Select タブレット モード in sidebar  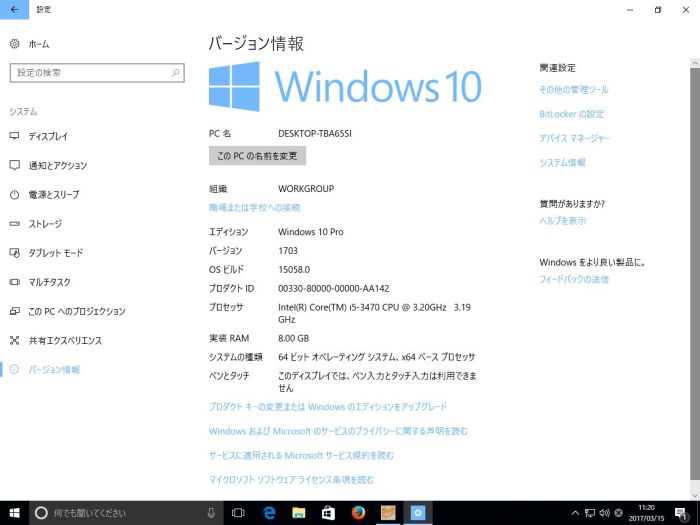coord(56,253)
